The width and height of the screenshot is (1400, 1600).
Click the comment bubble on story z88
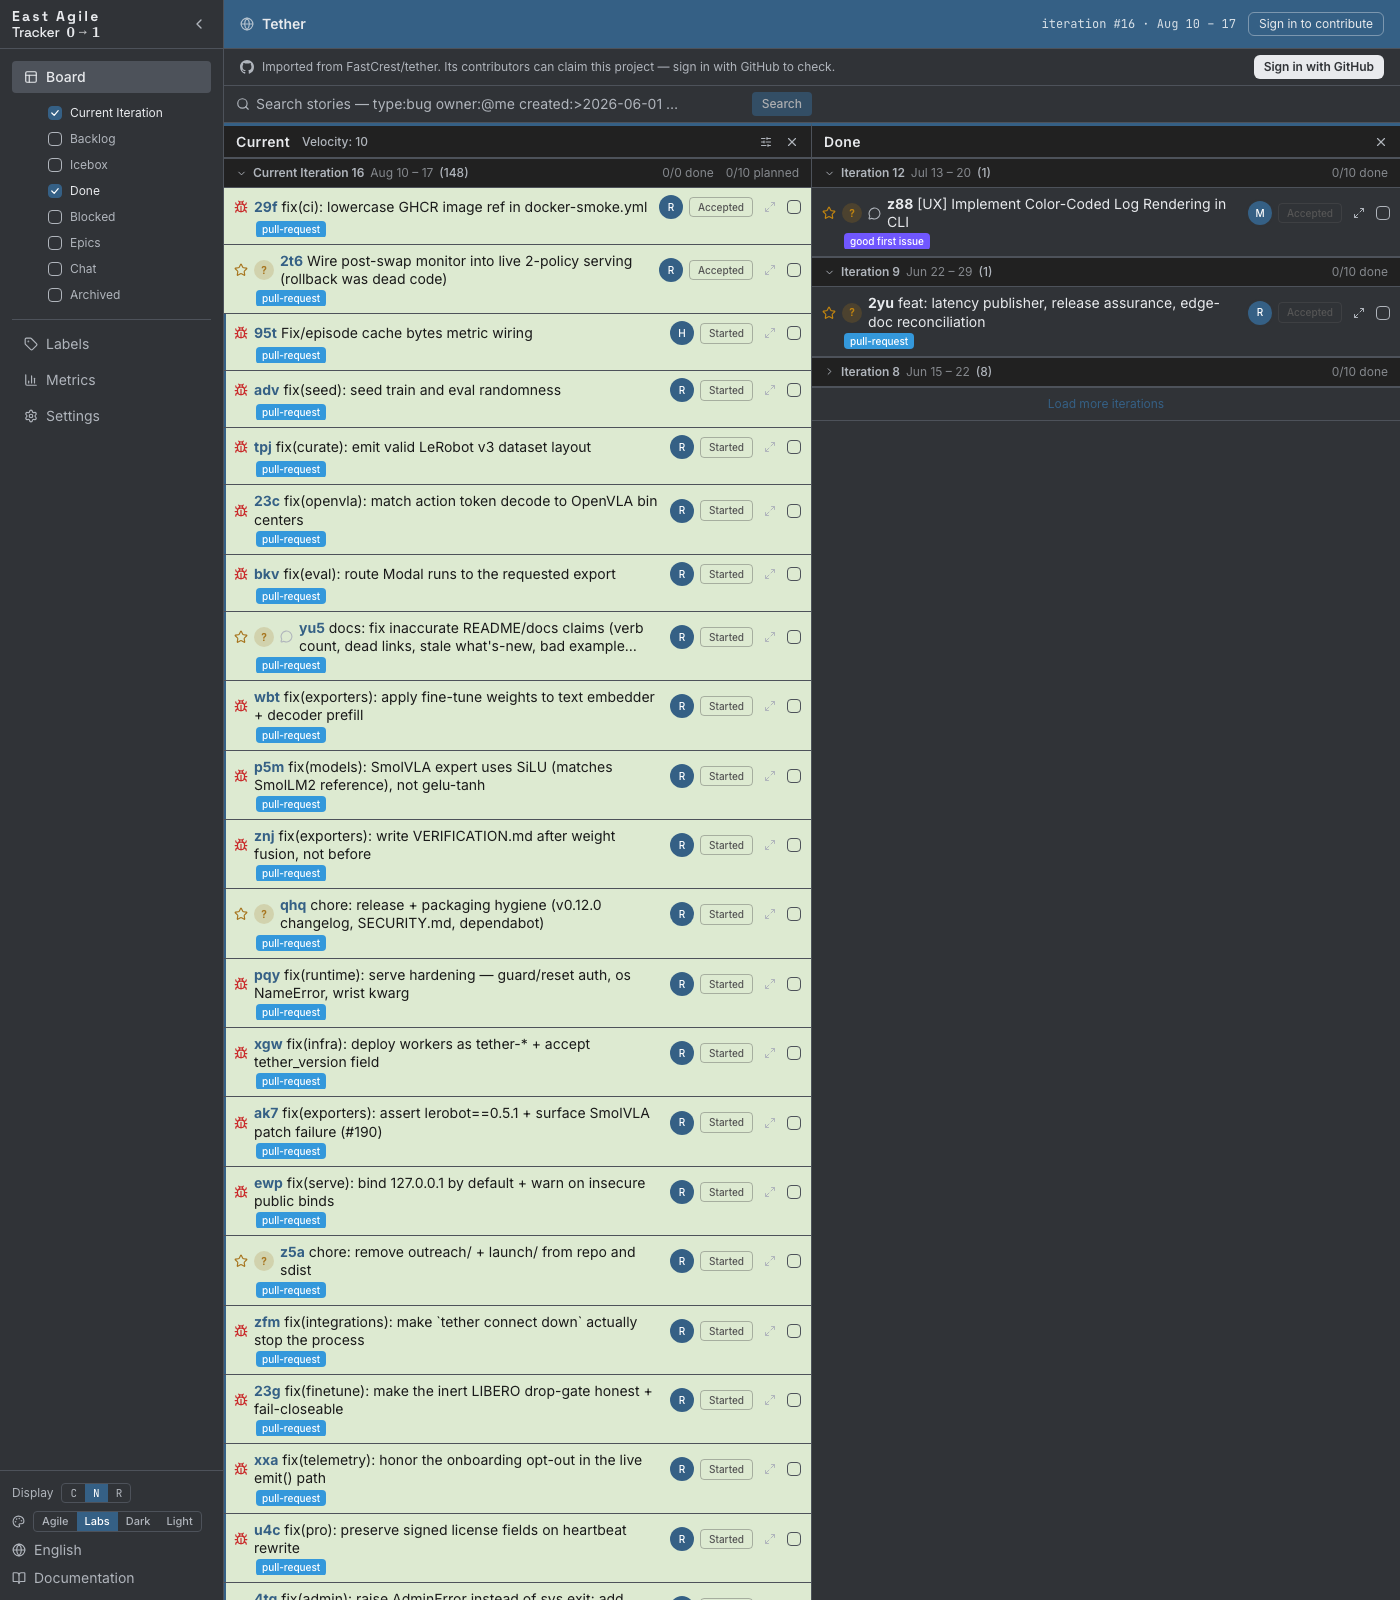tap(874, 213)
